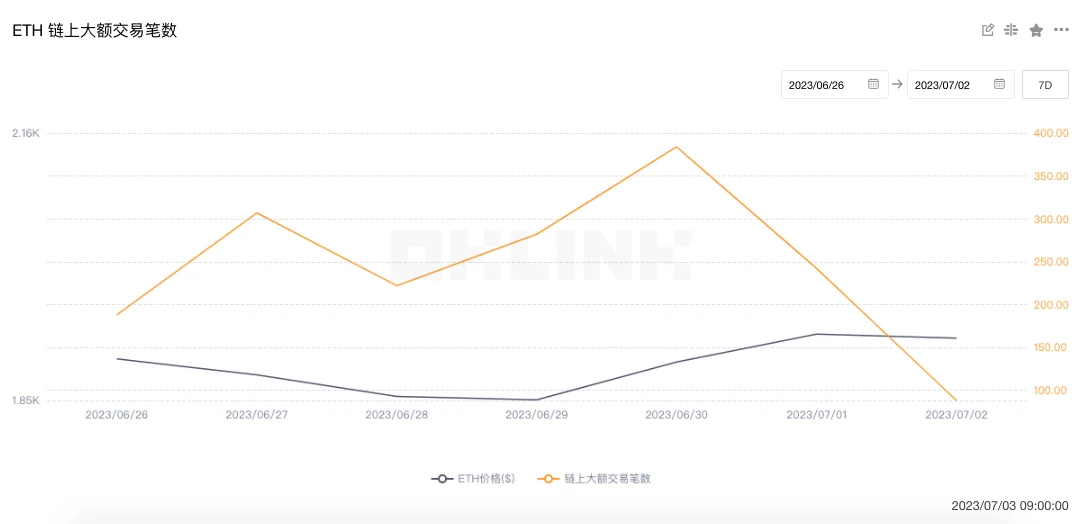Click the compare columns icon
The width and height of the screenshot is (1085, 524).
[x=1011, y=30]
